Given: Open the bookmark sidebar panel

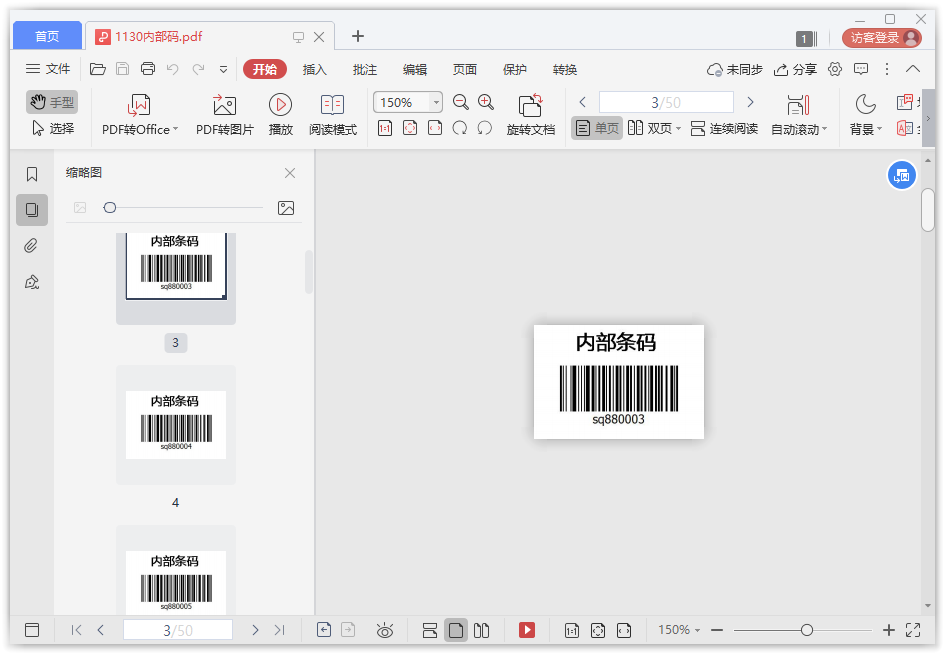Looking at the screenshot, I should pyautogui.click(x=32, y=174).
